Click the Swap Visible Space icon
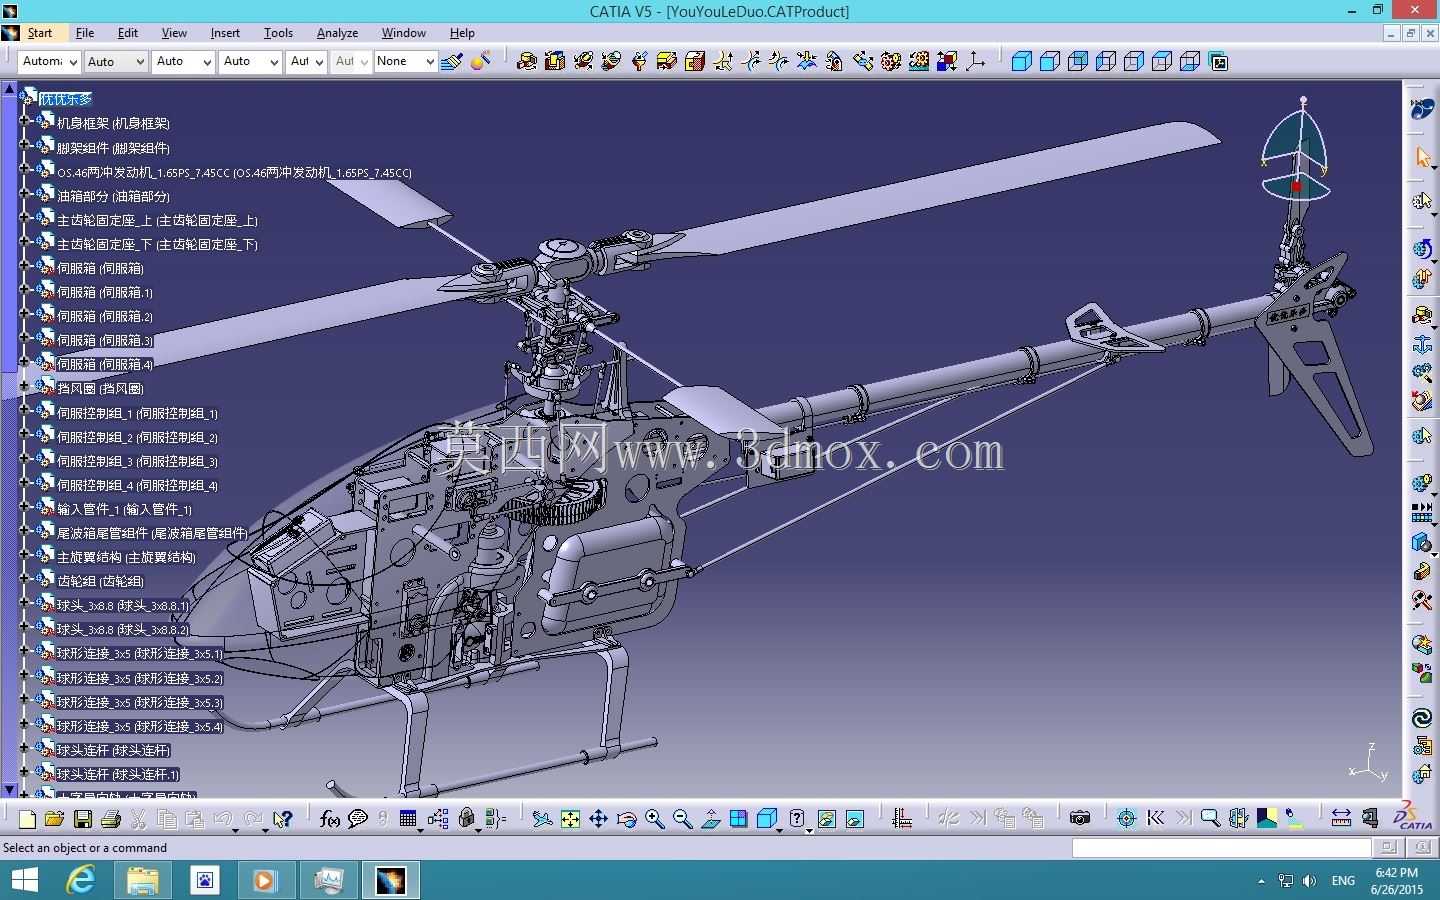This screenshot has width=1440, height=900. click(x=854, y=819)
